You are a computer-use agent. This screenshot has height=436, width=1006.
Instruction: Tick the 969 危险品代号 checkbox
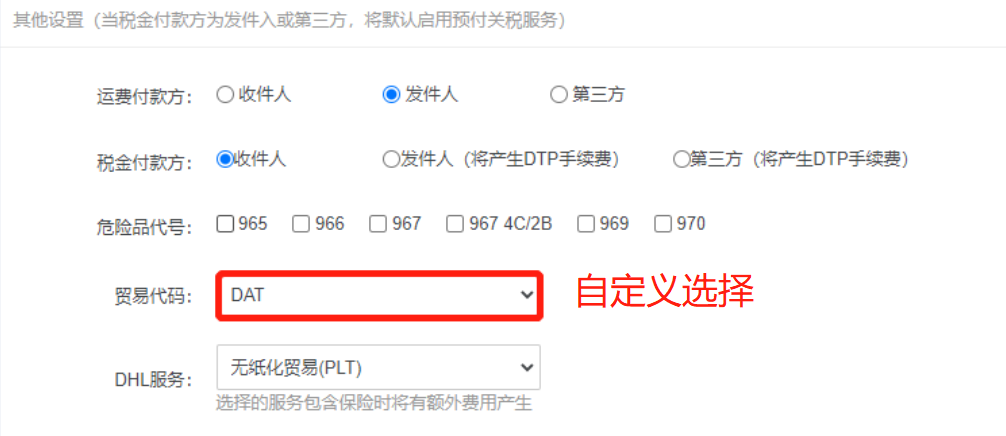(x=586, y=224)
